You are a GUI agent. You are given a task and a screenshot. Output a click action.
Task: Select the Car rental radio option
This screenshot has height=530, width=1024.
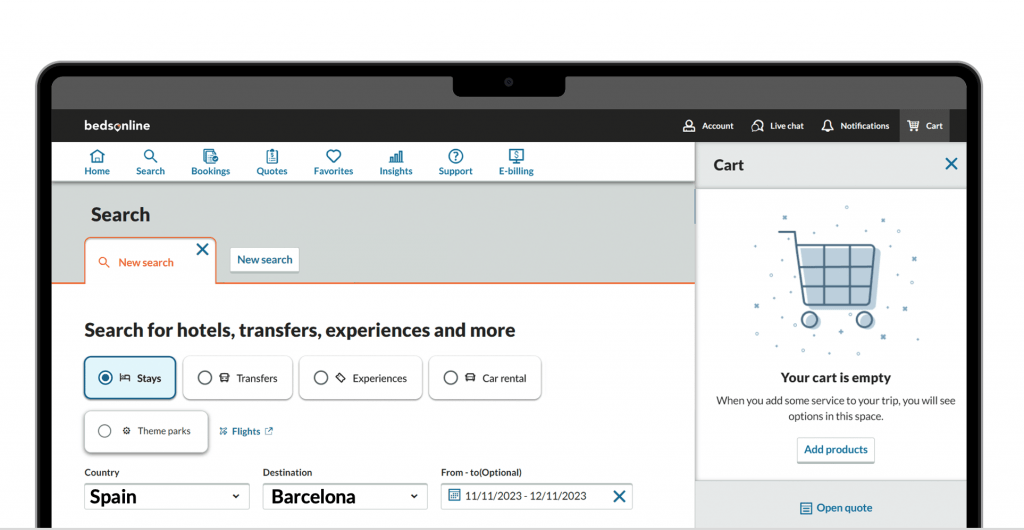click(x=485, y=378)
